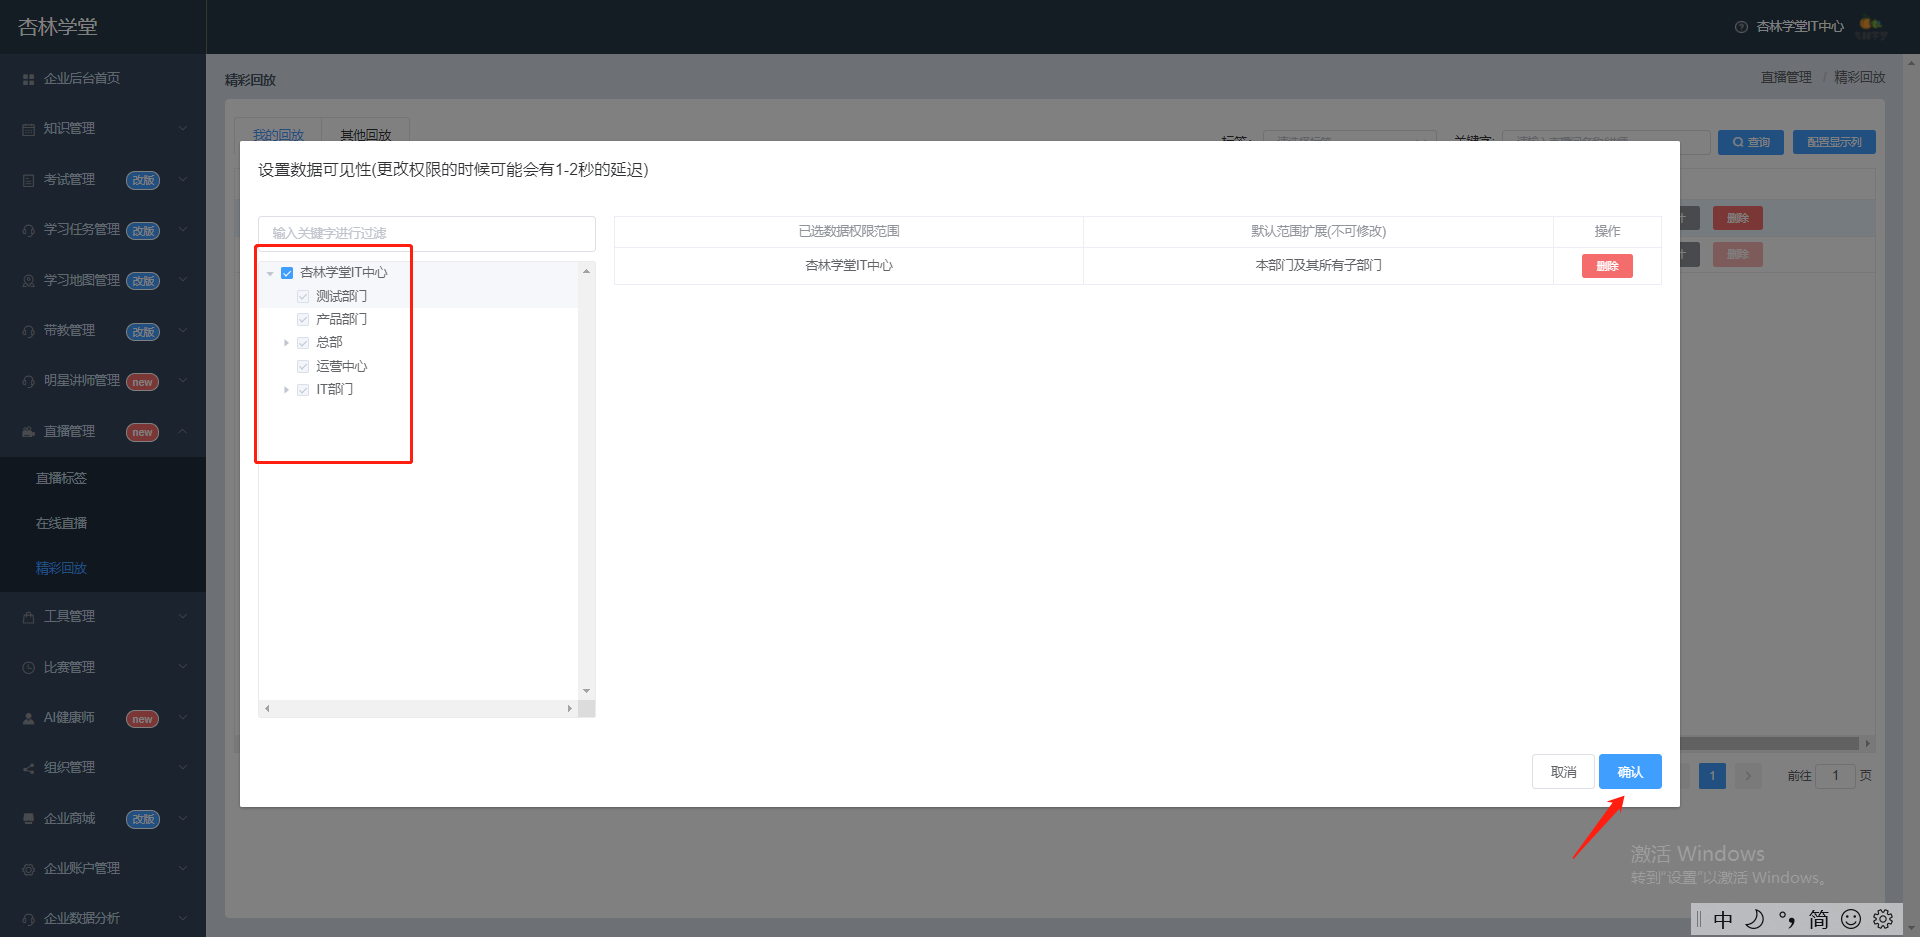Click the help icon beside 杏林学堂IT中心 header

[1741, 27]
